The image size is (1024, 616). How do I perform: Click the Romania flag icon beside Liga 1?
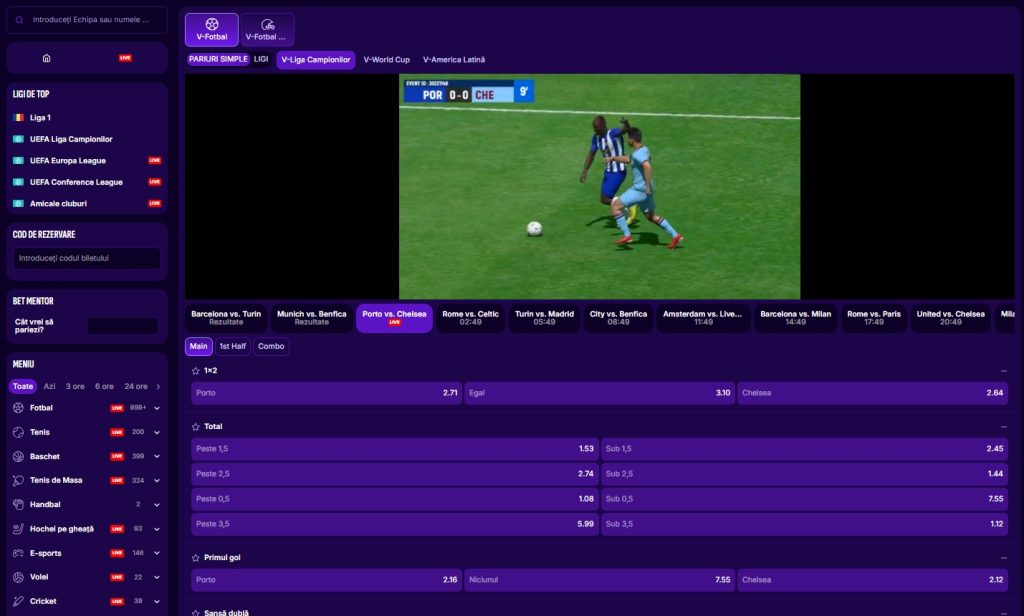point(18,118)
